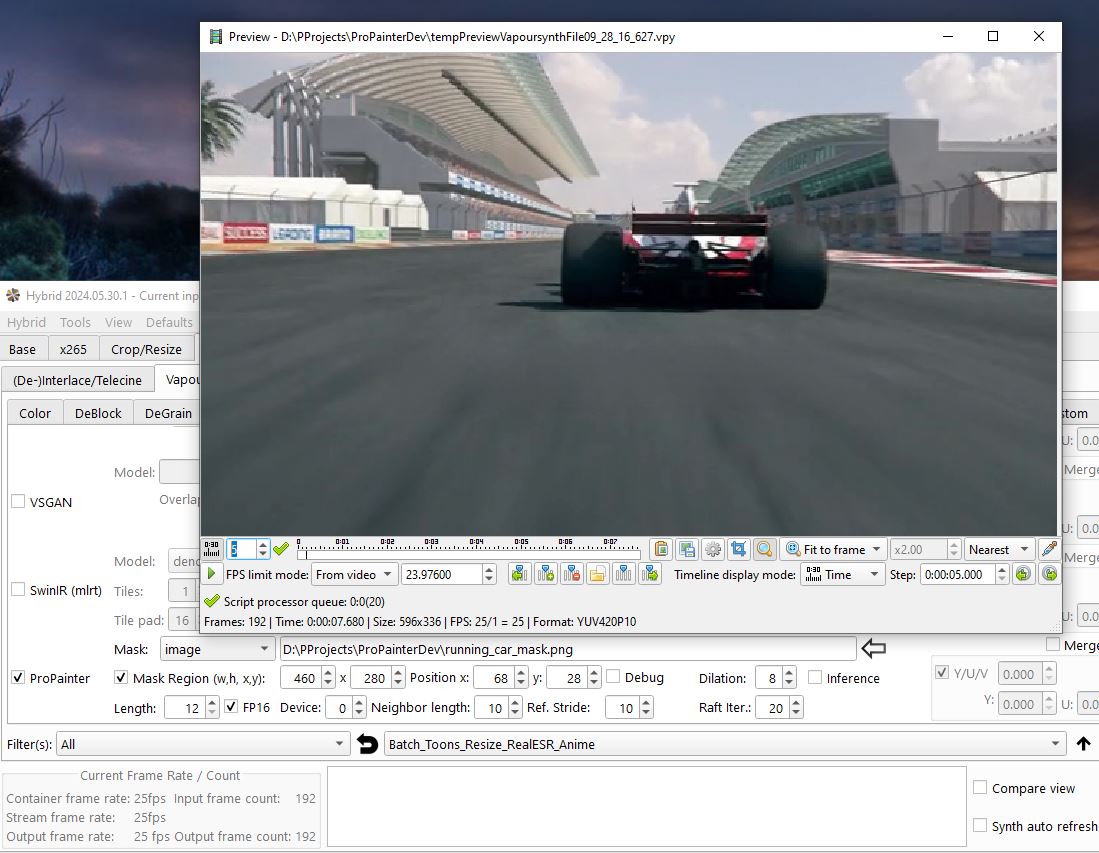Expand the Mask type dropdown showing image
Image resolution: width=1099 pixels, height=853 pixels.
pyautogui.click(x=217, y=649)
